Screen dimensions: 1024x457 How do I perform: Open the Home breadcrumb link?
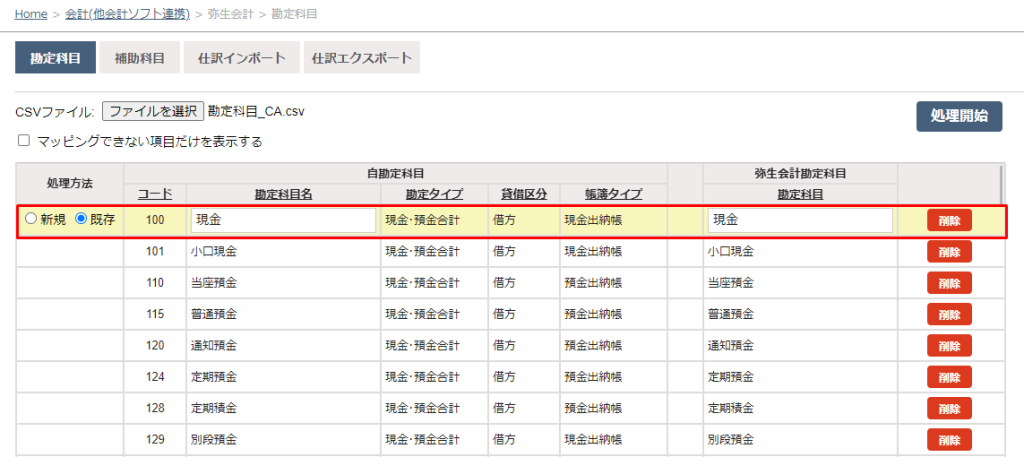click(31, 14)
